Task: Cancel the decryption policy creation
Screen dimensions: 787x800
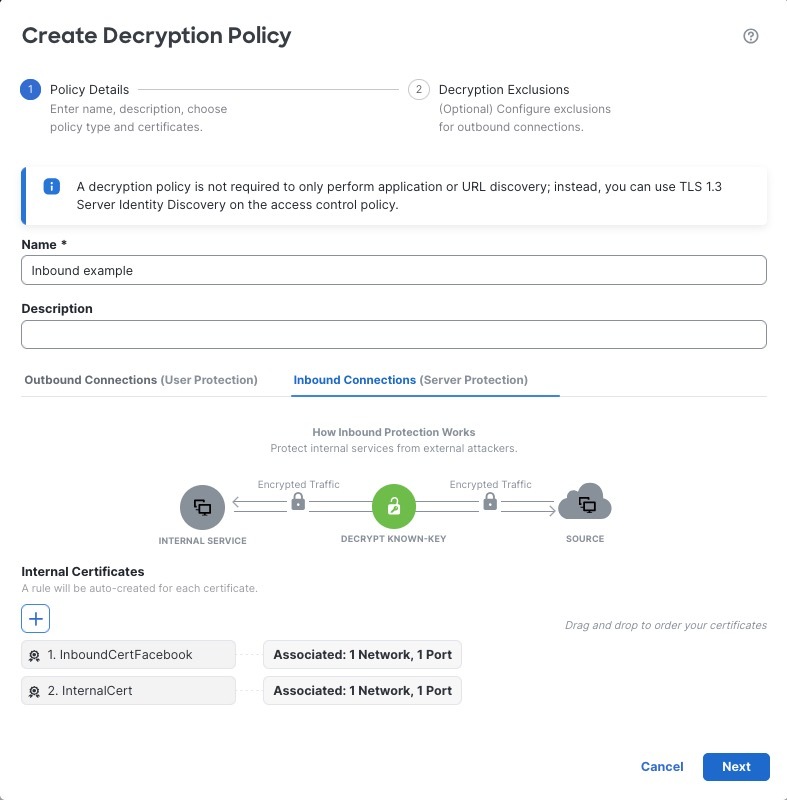Action: 661,766
